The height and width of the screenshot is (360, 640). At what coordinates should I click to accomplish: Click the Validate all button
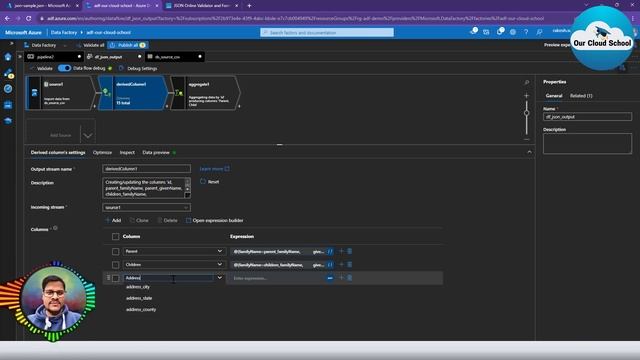(x=91, y=45)
